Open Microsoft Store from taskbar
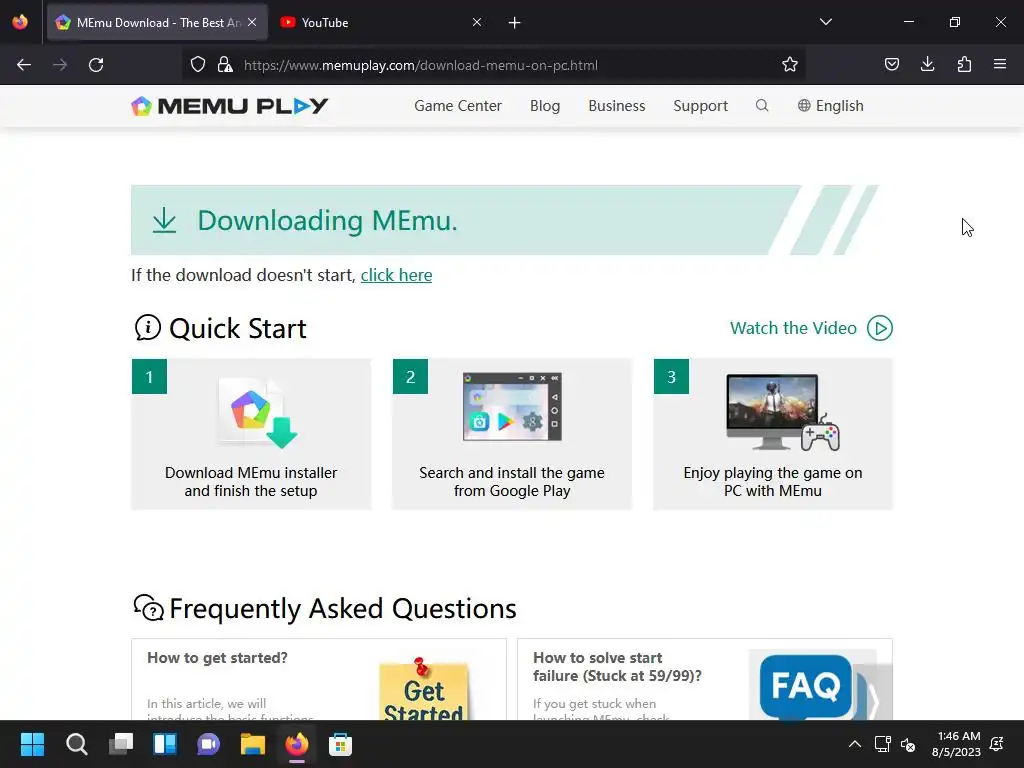The width and height of the screenshot is (1024, 768). (x=340, y=744)
